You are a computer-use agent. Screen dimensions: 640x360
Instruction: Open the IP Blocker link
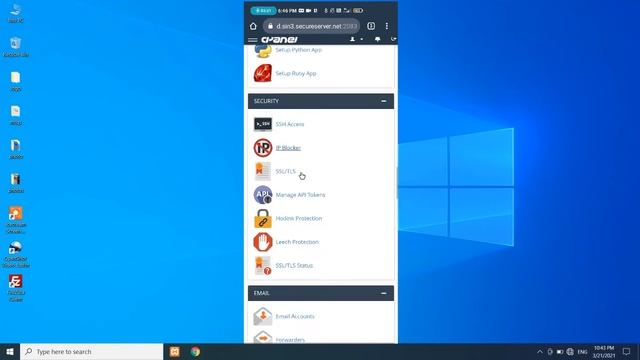coord(288,148)
